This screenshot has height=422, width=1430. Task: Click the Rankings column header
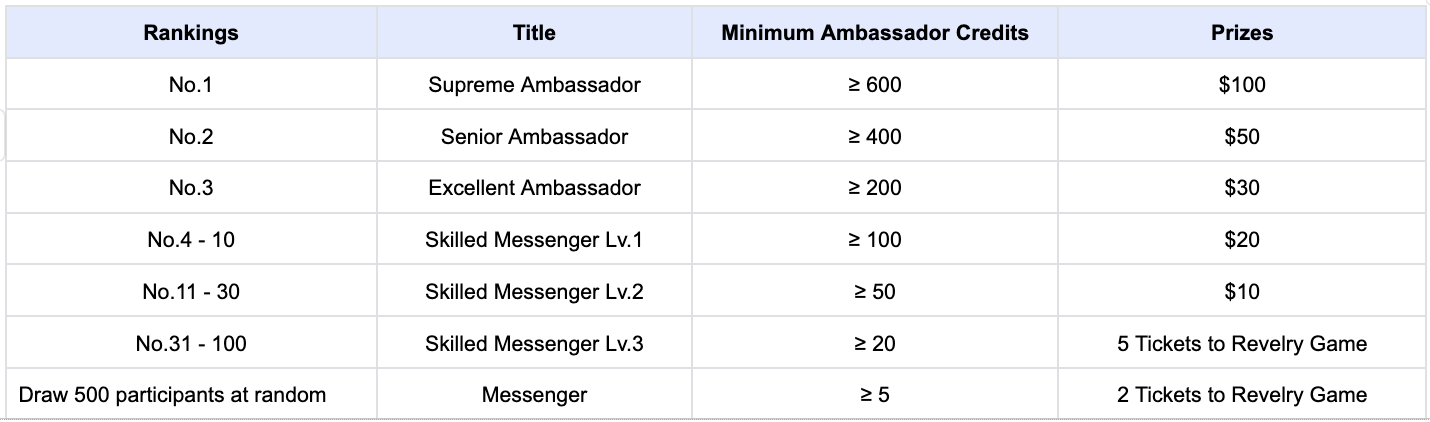pyautogui.click(x=191, y=33)
